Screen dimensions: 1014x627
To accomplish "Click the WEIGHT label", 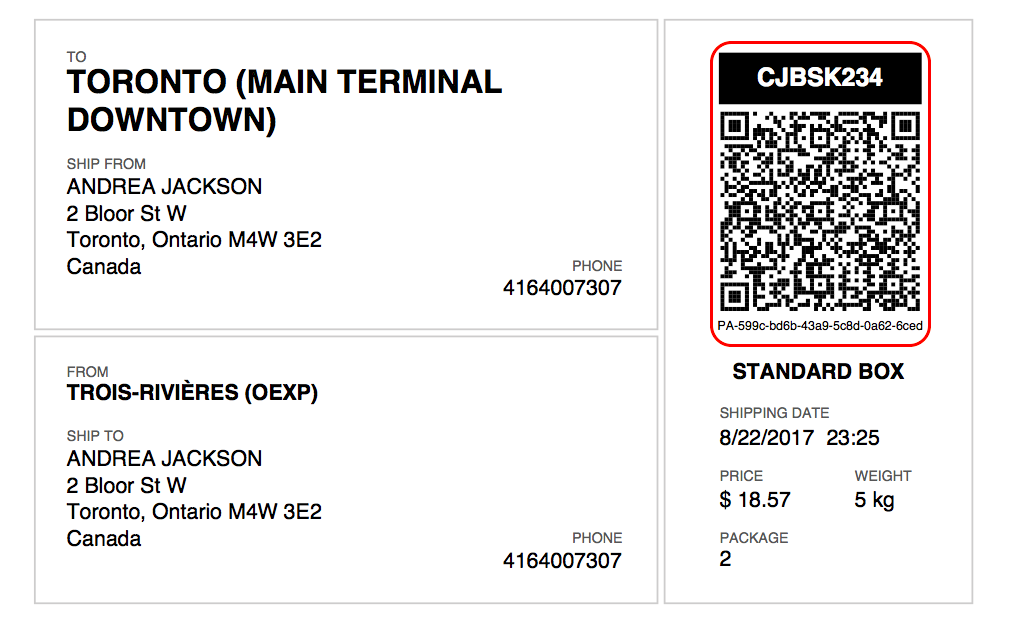I will coord(883,476).
